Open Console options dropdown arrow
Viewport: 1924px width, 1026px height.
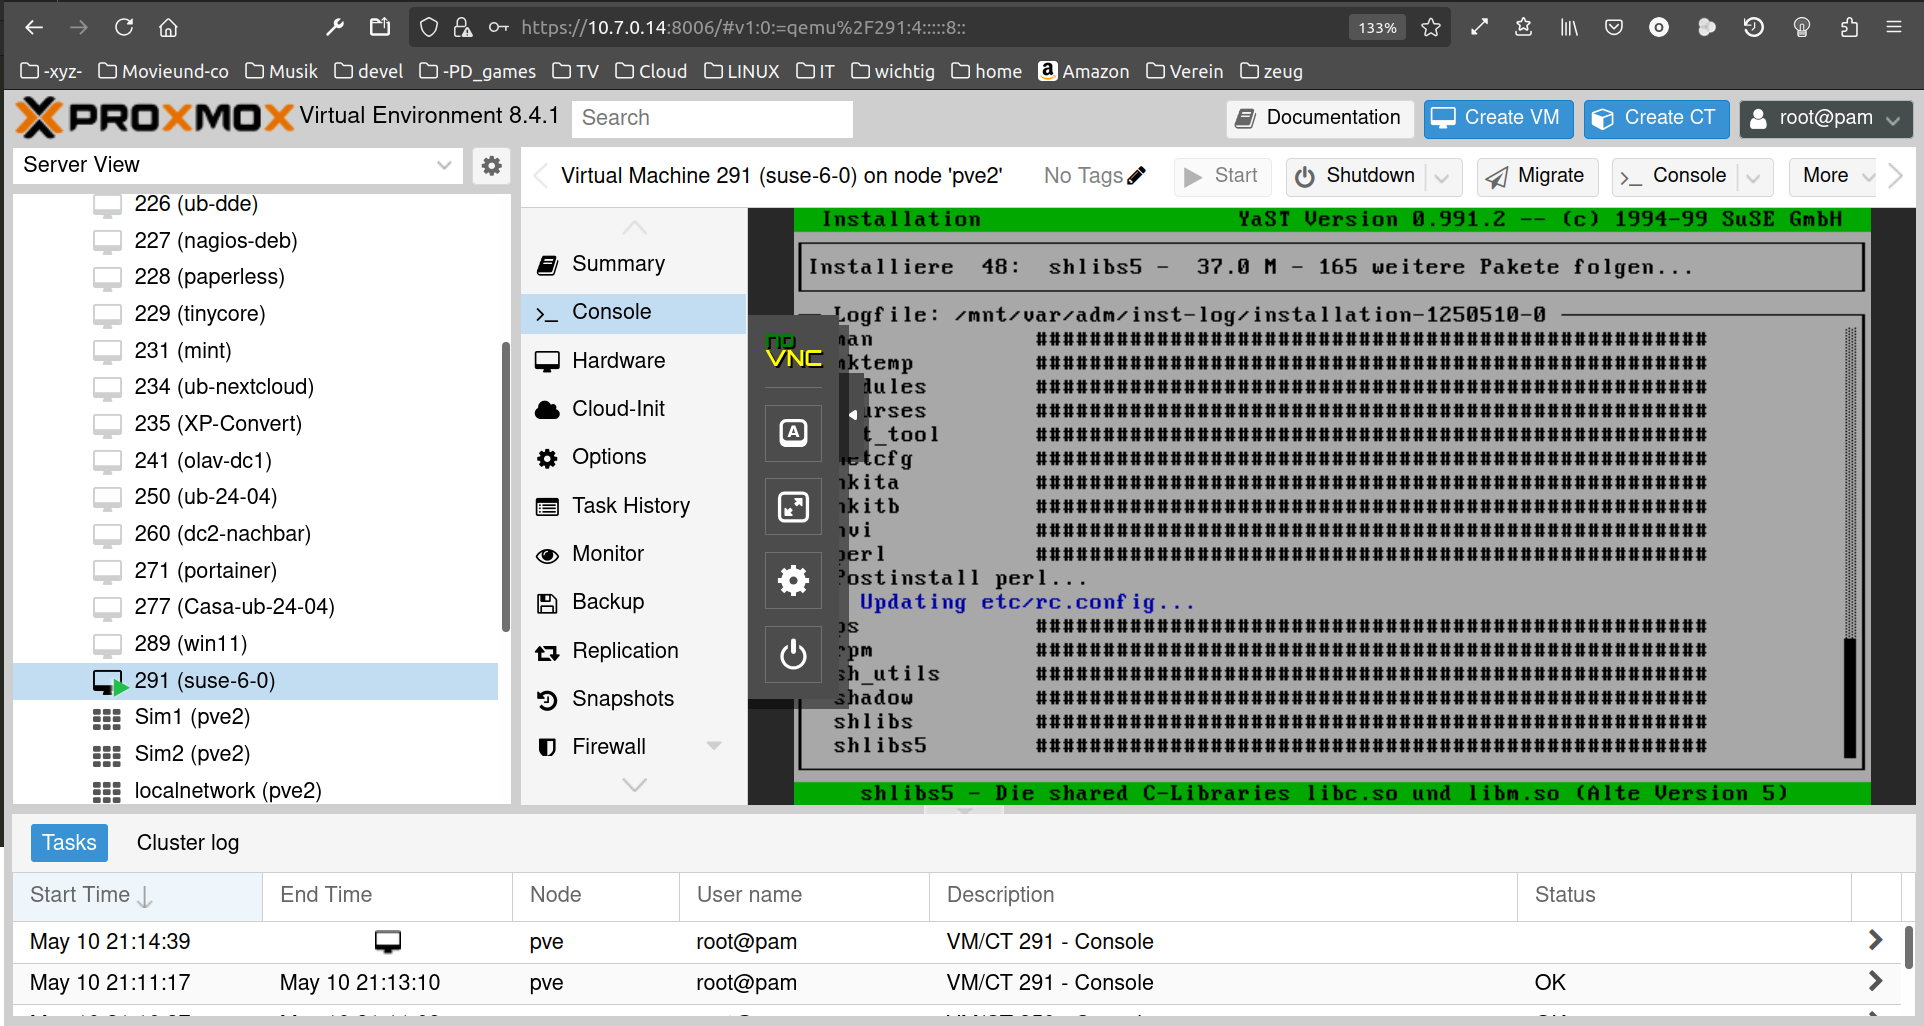[x=1753, y=177]
